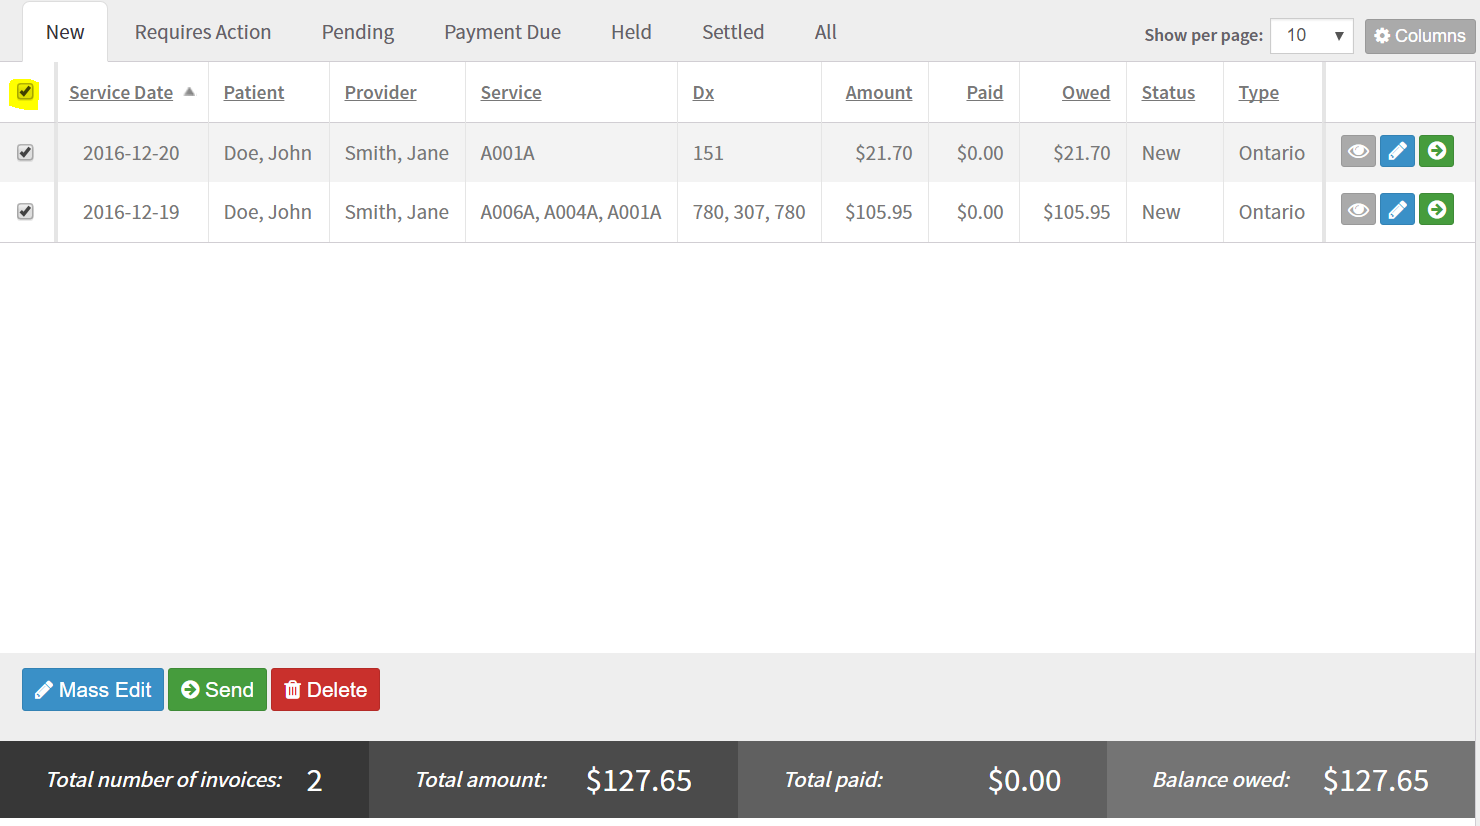1480x826 pixels.
Task: Submit the 2016-12-19 invoice via its arrow icon
Action: 1436,209
